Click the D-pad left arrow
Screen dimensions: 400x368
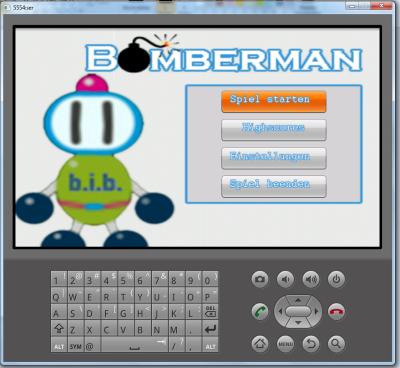(280, 312)
